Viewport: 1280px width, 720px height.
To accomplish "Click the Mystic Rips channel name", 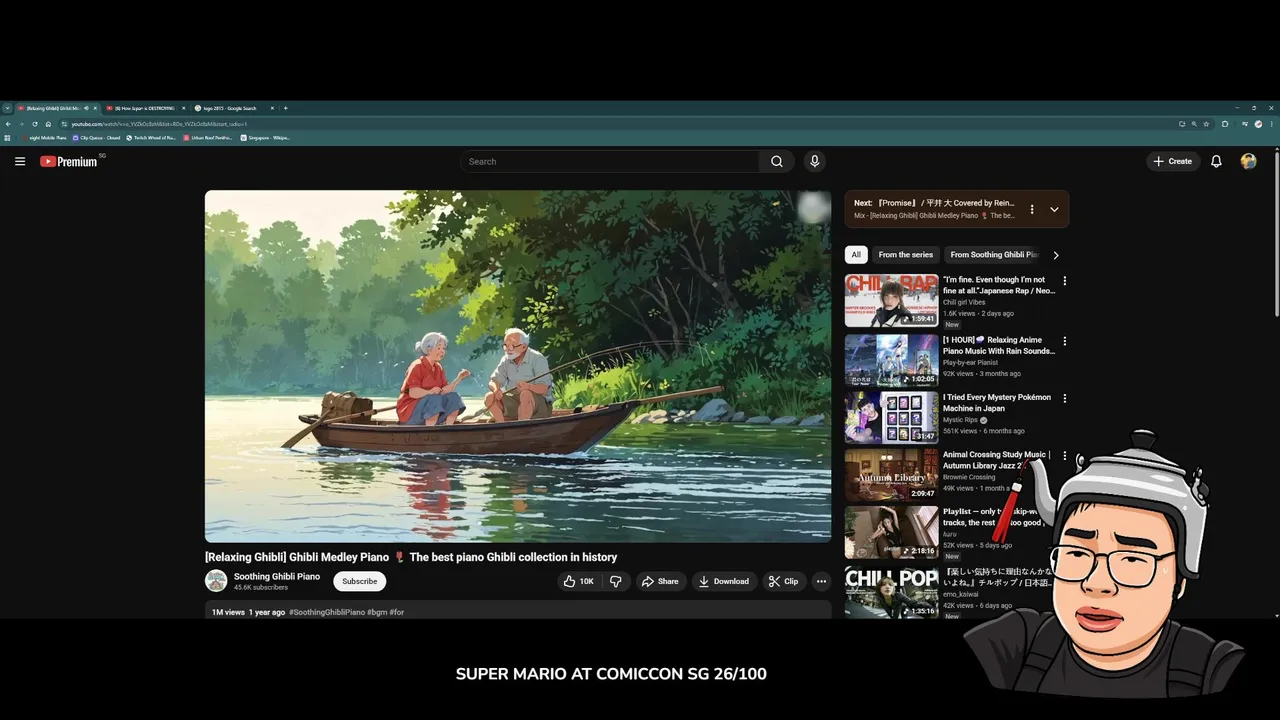I will pos(960,420).
